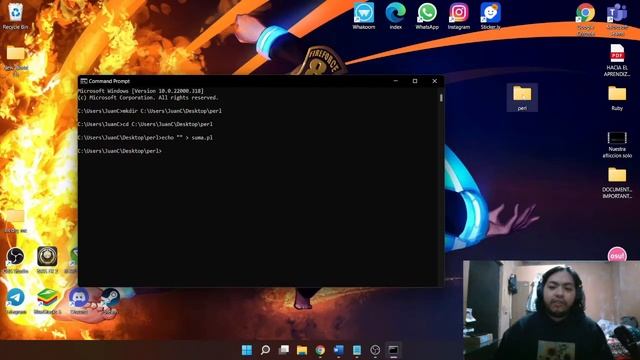Click the 'Microsoft Windows [Version' line
The image size is (640, 360).
(x=141, y=91)
